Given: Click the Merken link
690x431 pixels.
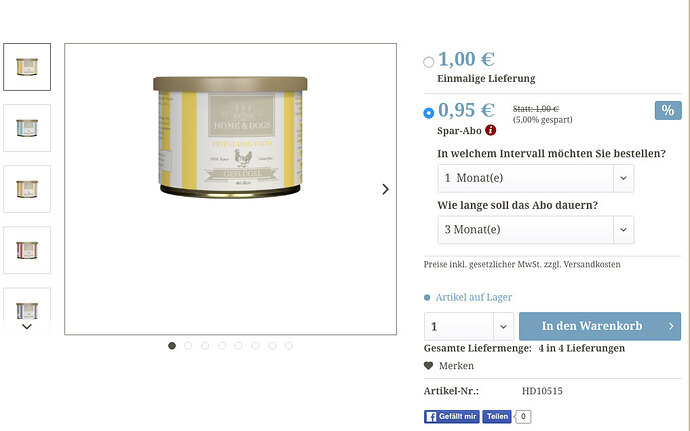Looking at the screenshot, I should point(456,366).
